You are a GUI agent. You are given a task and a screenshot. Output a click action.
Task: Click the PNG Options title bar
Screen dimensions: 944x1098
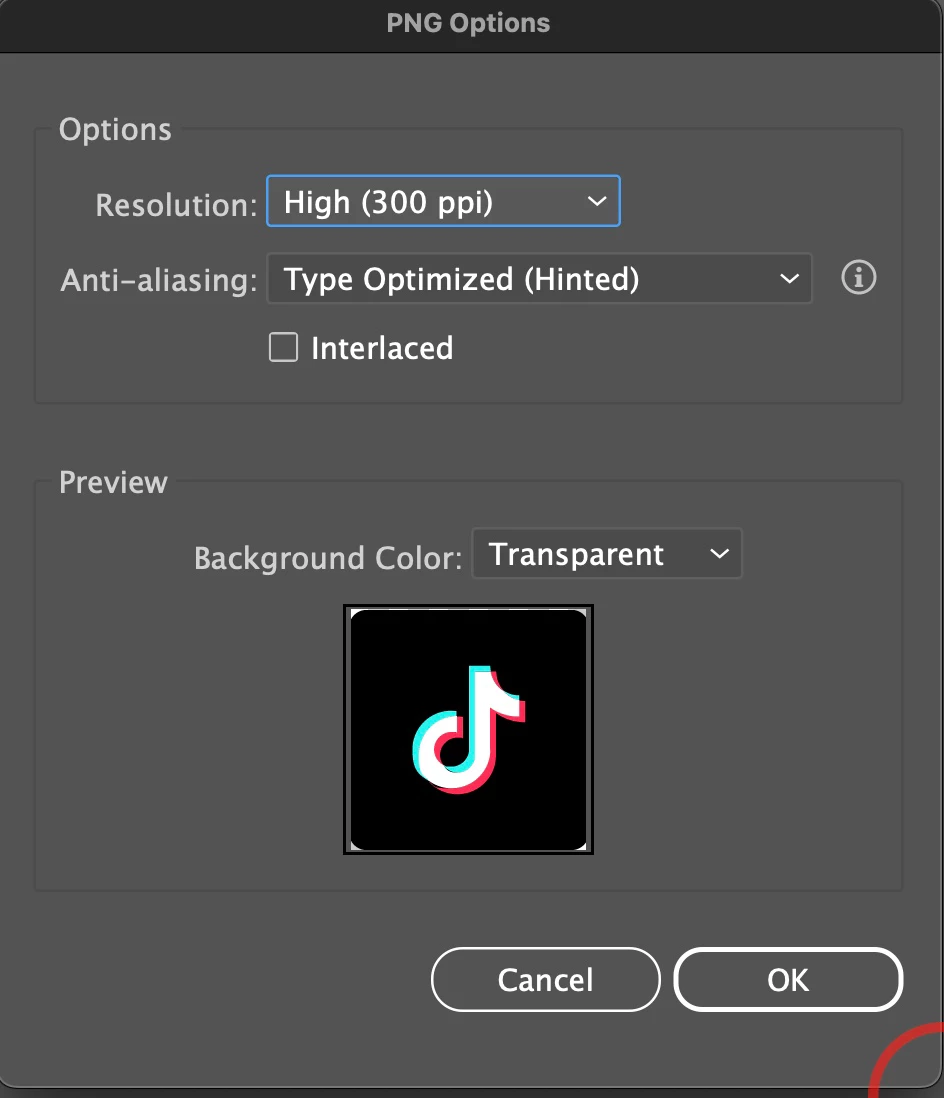(468, 24)
